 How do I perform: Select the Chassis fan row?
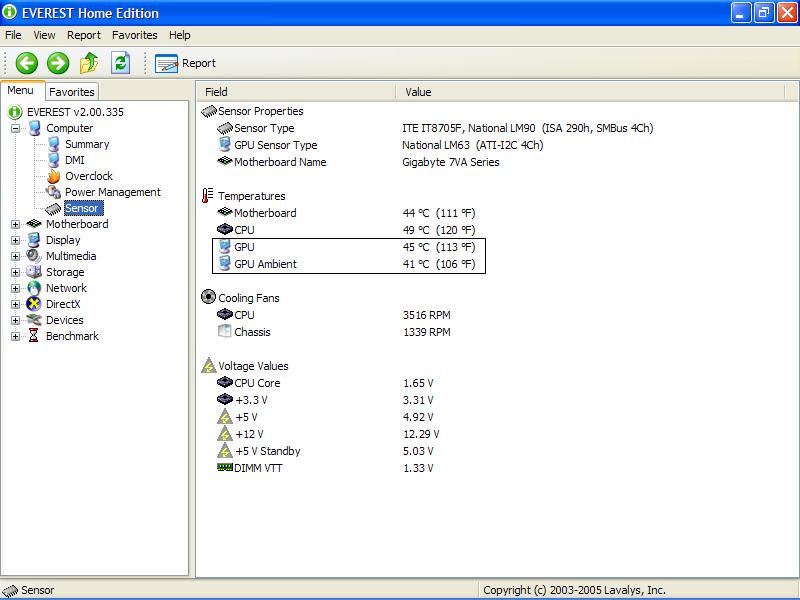point(334,332)
